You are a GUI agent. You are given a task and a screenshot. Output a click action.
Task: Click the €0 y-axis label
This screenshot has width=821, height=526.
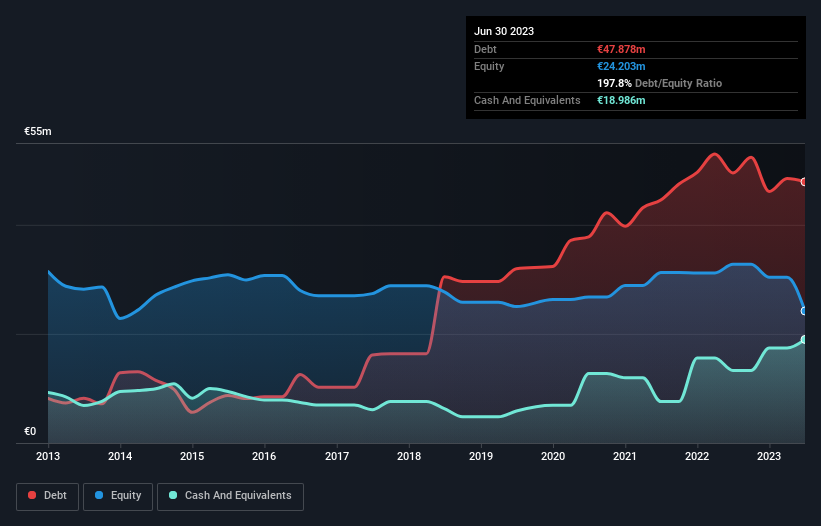click(30, 431)
